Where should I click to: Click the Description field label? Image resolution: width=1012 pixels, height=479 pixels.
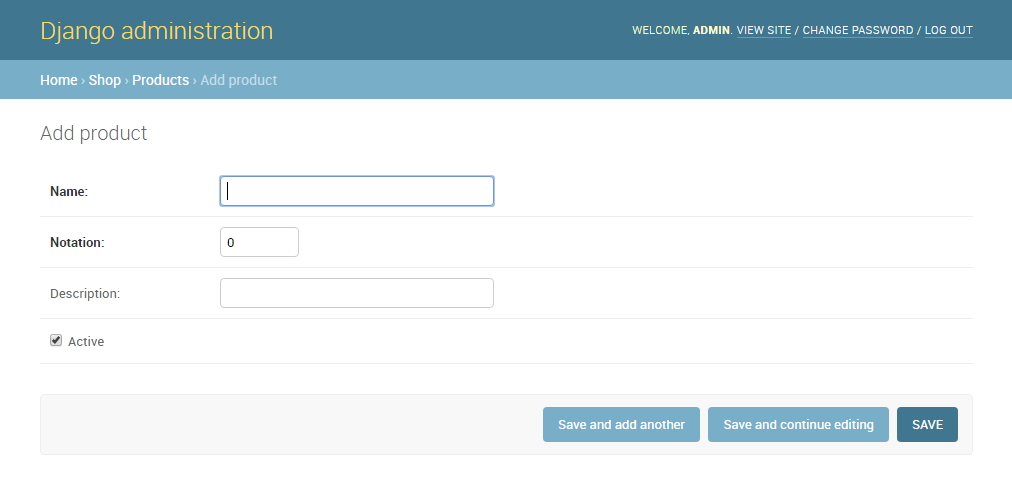pos(85,293)
